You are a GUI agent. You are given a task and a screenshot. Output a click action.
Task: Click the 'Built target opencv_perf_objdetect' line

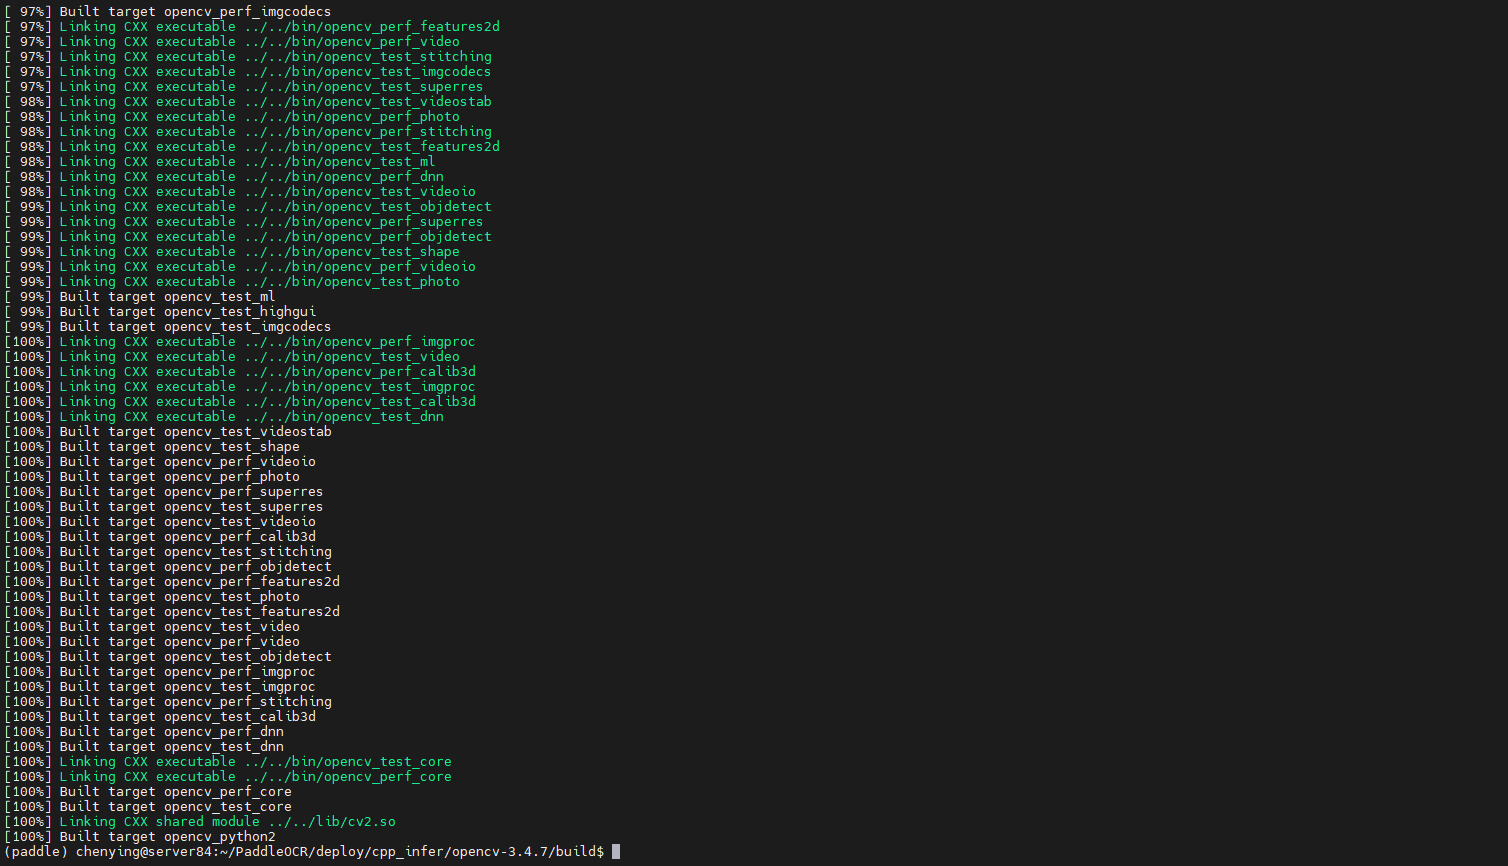pos(167,567)
